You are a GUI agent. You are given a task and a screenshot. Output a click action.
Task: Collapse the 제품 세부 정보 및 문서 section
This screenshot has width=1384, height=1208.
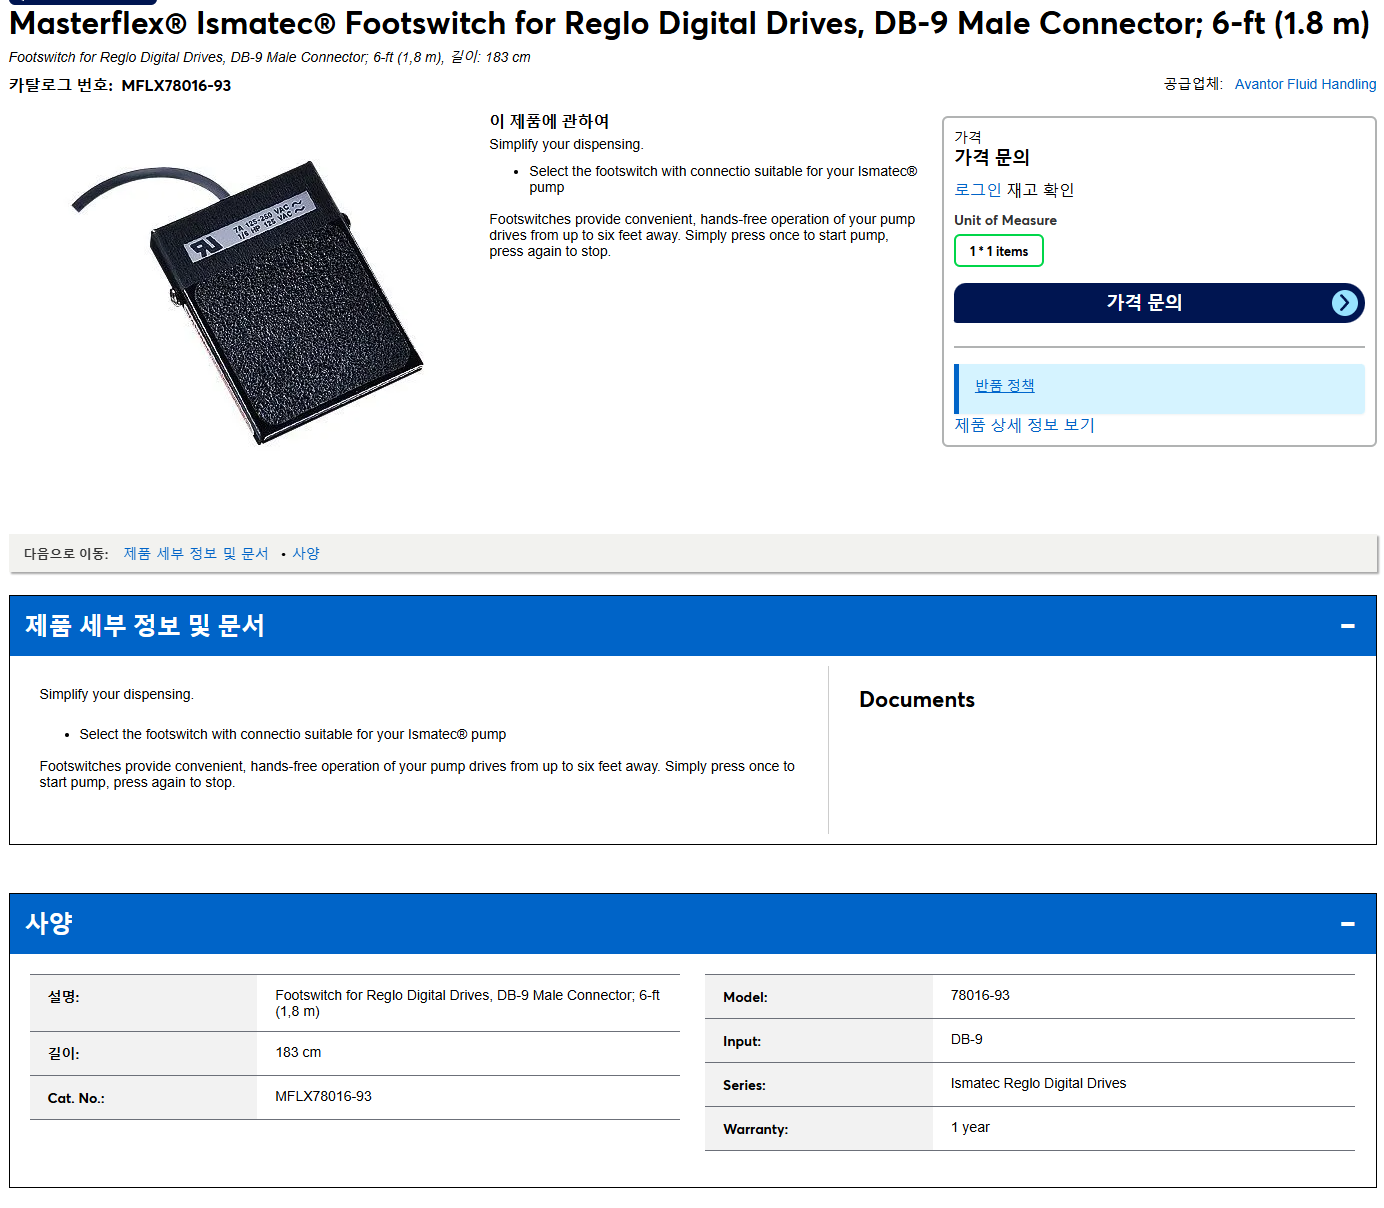click(1348, 626)
